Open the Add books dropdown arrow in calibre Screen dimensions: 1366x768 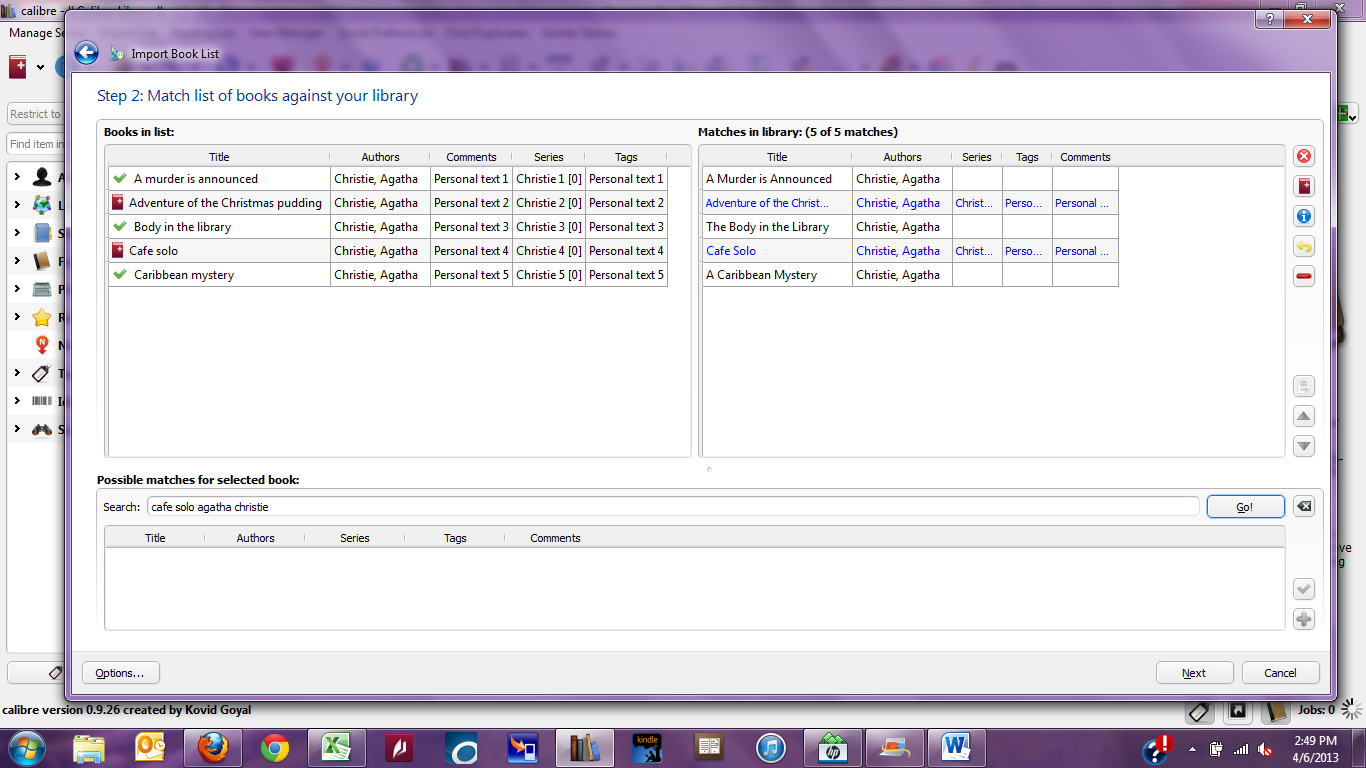pos(40,67)
